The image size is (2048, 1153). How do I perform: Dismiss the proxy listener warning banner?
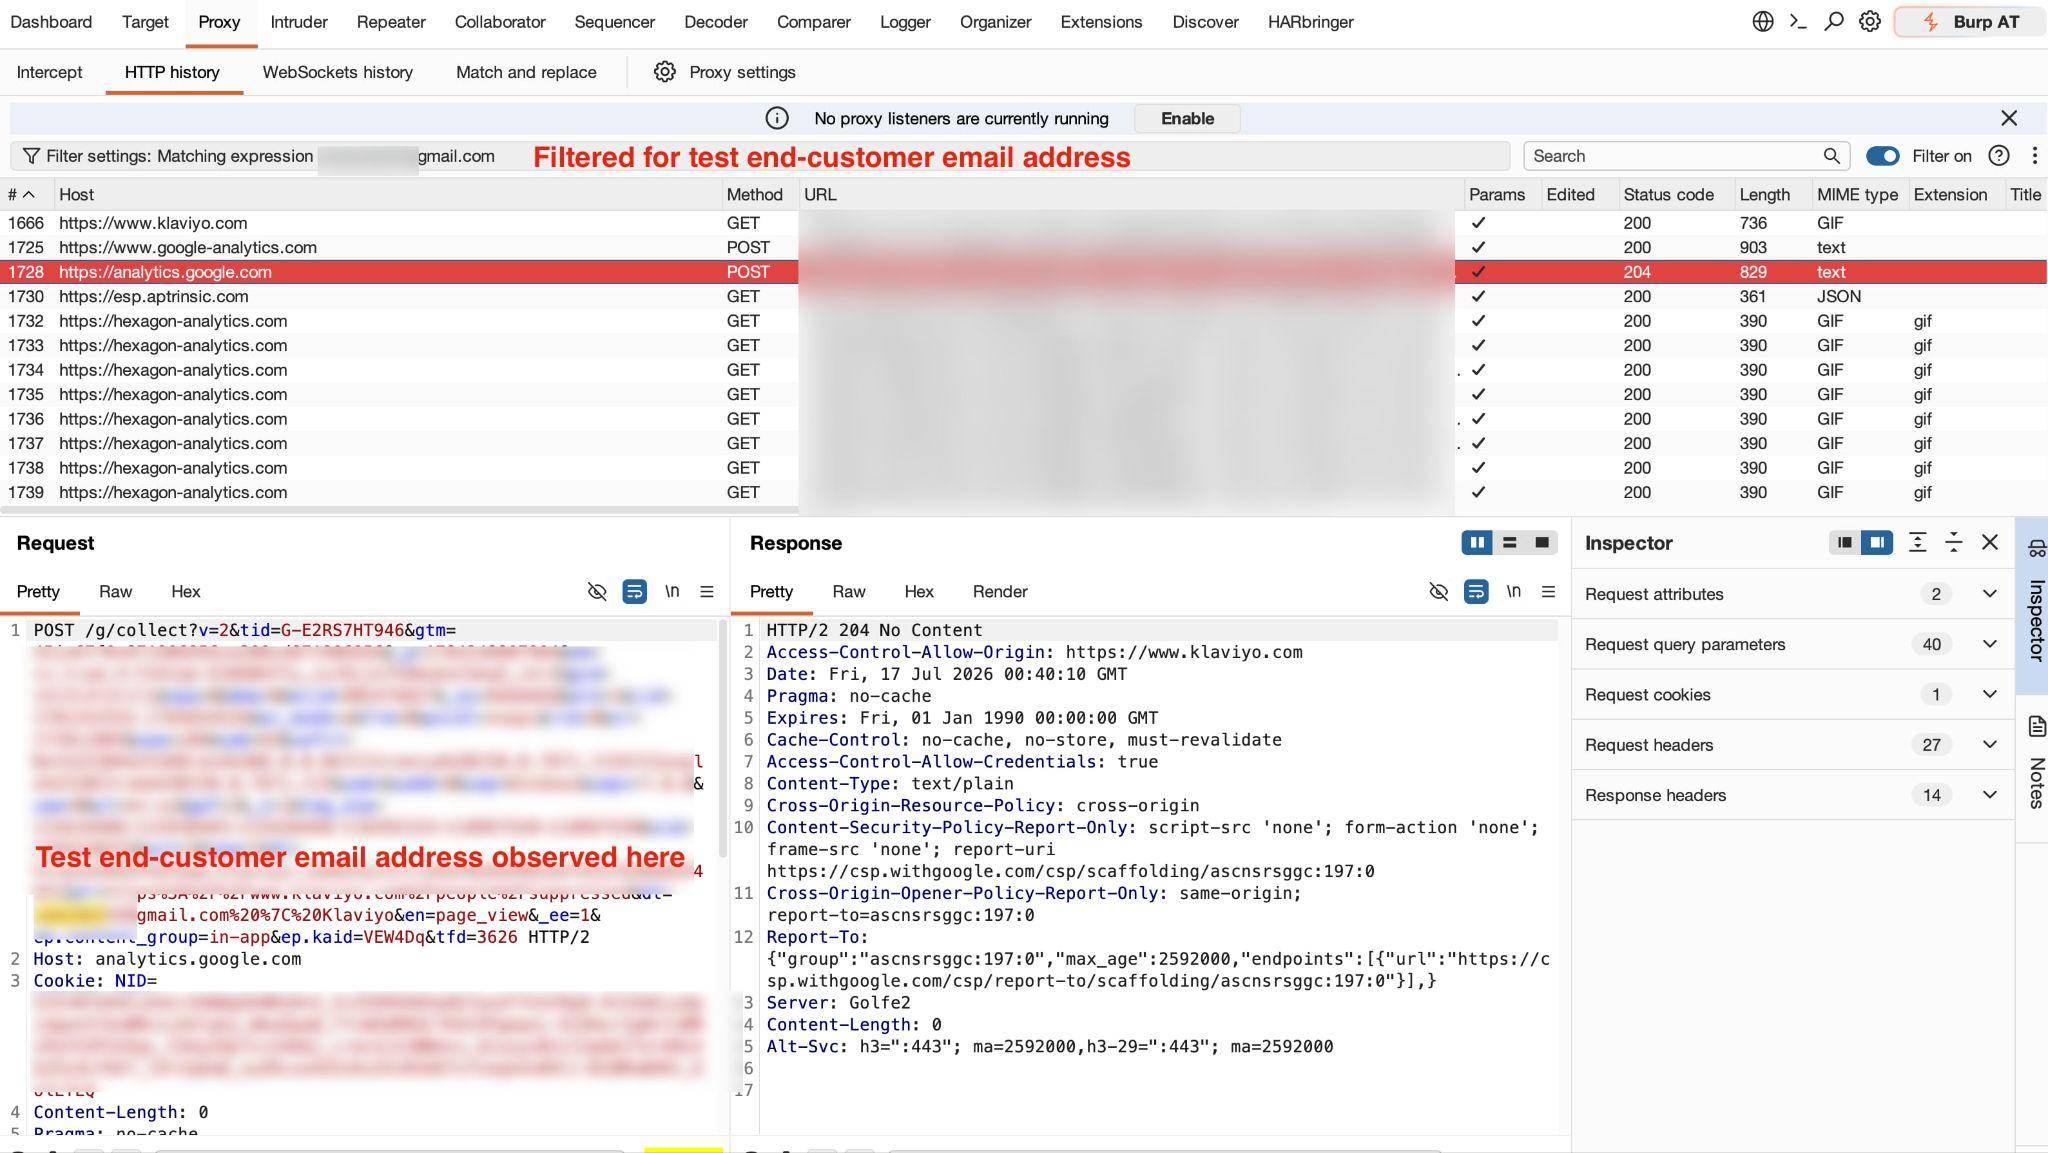(2009, 118)
